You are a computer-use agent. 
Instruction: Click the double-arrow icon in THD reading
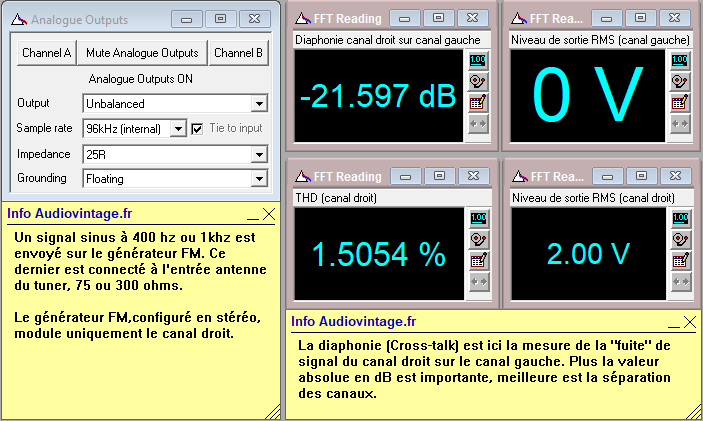tap(479, 282)
